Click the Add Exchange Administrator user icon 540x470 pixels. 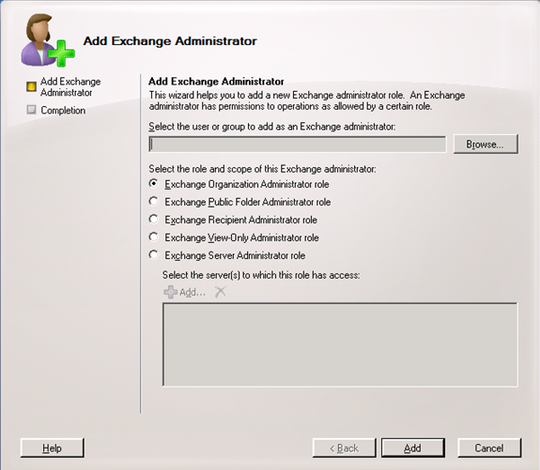[48, 40]
